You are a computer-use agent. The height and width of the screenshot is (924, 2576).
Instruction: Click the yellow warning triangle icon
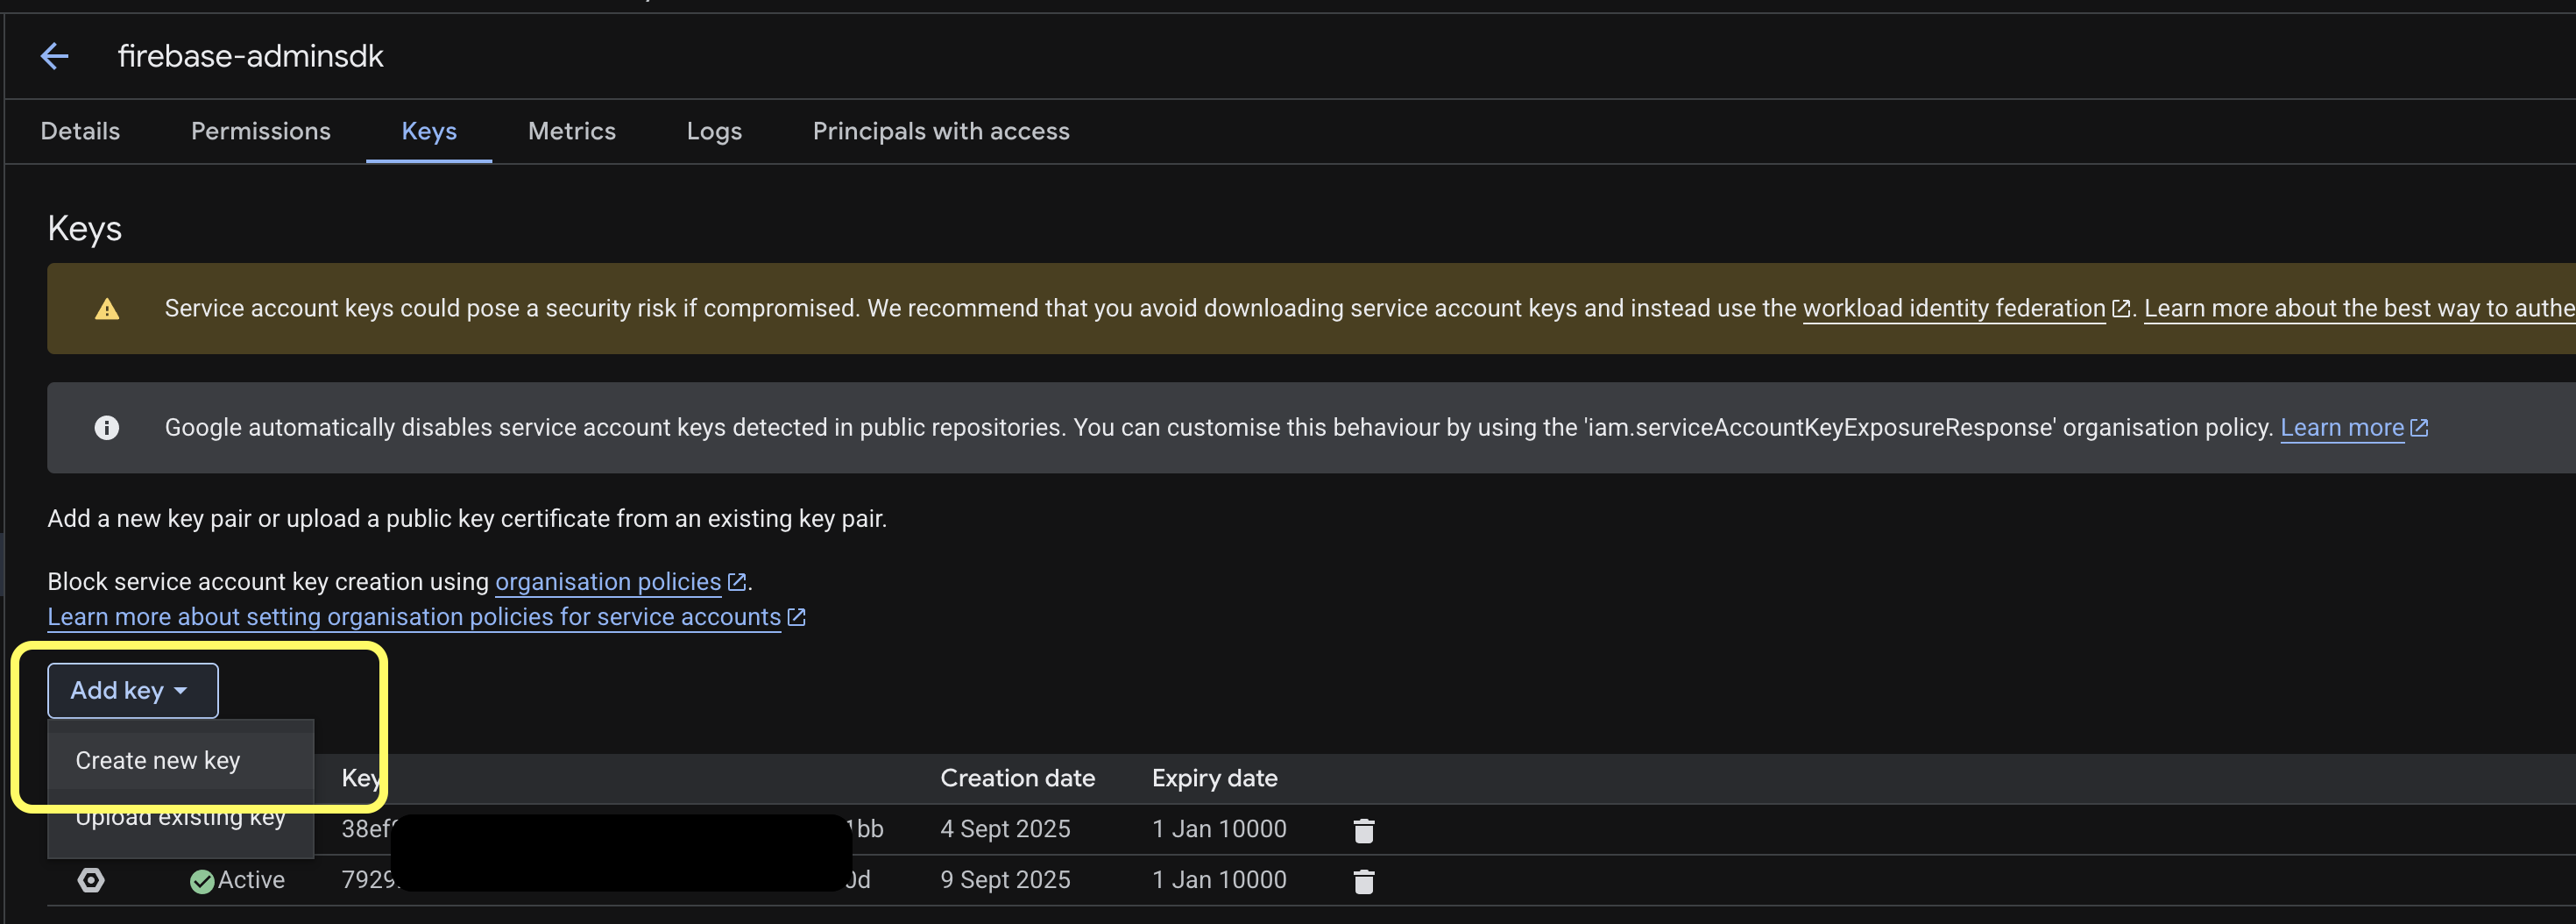[107, 309]
